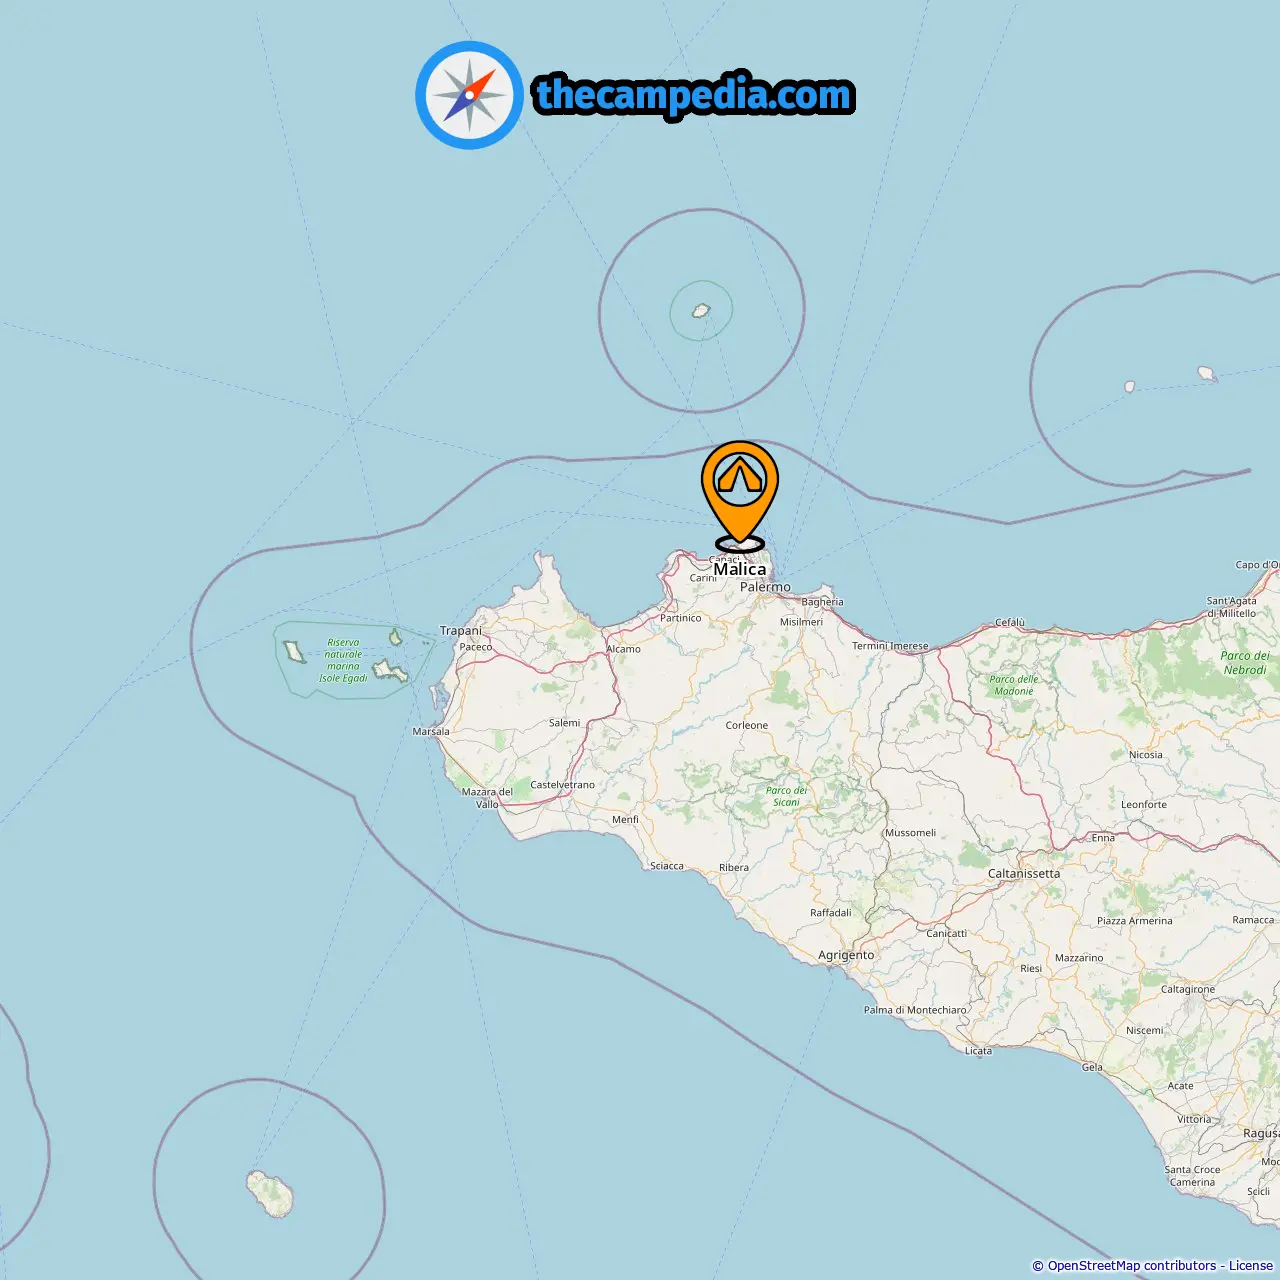This screenshot has width=1280, height=1280.
Task: Open thecampedia.com title text
Action: [694, 95]
